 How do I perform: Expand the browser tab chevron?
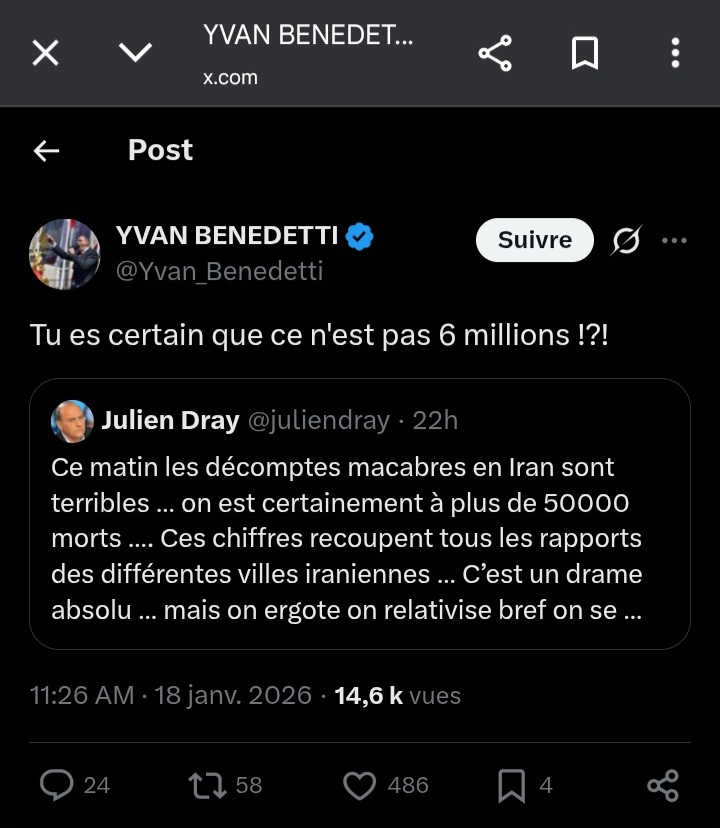pyautogui.click(x=135, y=53)
